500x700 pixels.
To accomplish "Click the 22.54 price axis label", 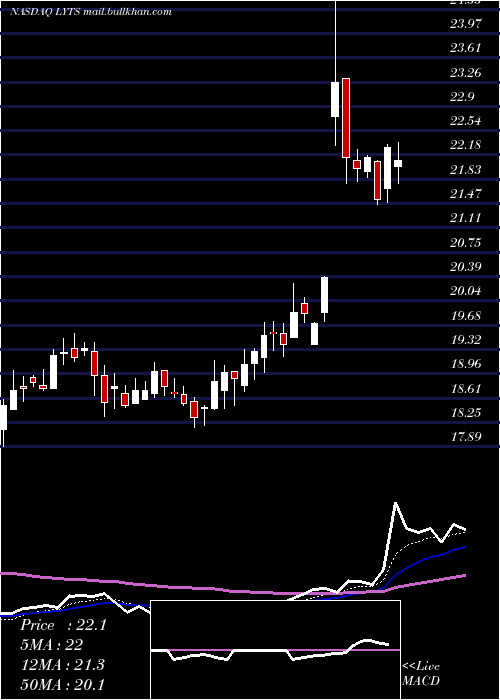I will tap(466, 121).
